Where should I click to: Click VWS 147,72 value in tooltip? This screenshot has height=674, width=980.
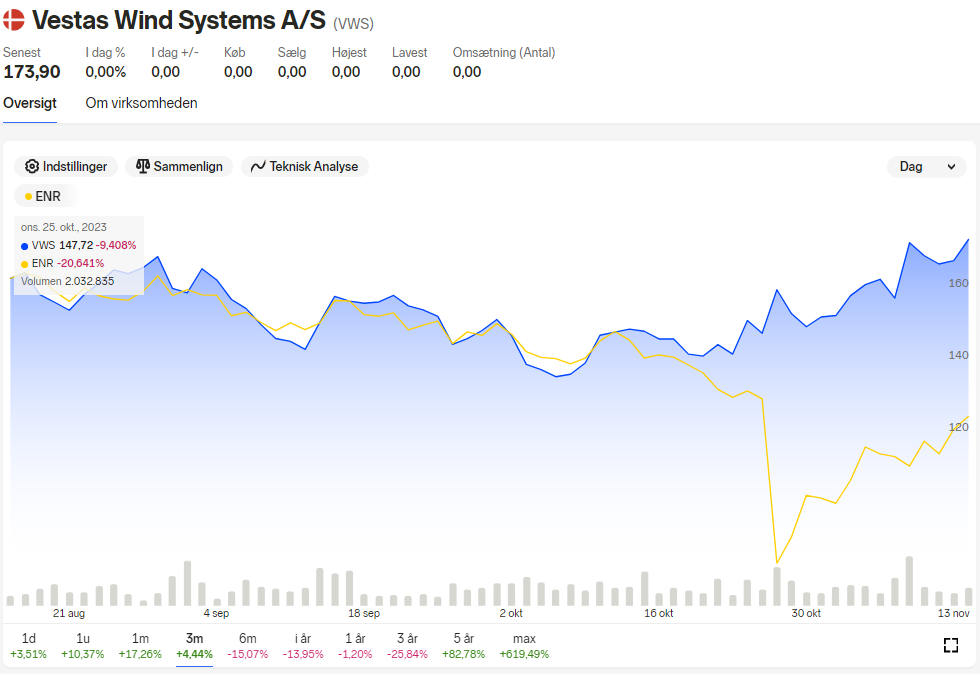(76, 245)
